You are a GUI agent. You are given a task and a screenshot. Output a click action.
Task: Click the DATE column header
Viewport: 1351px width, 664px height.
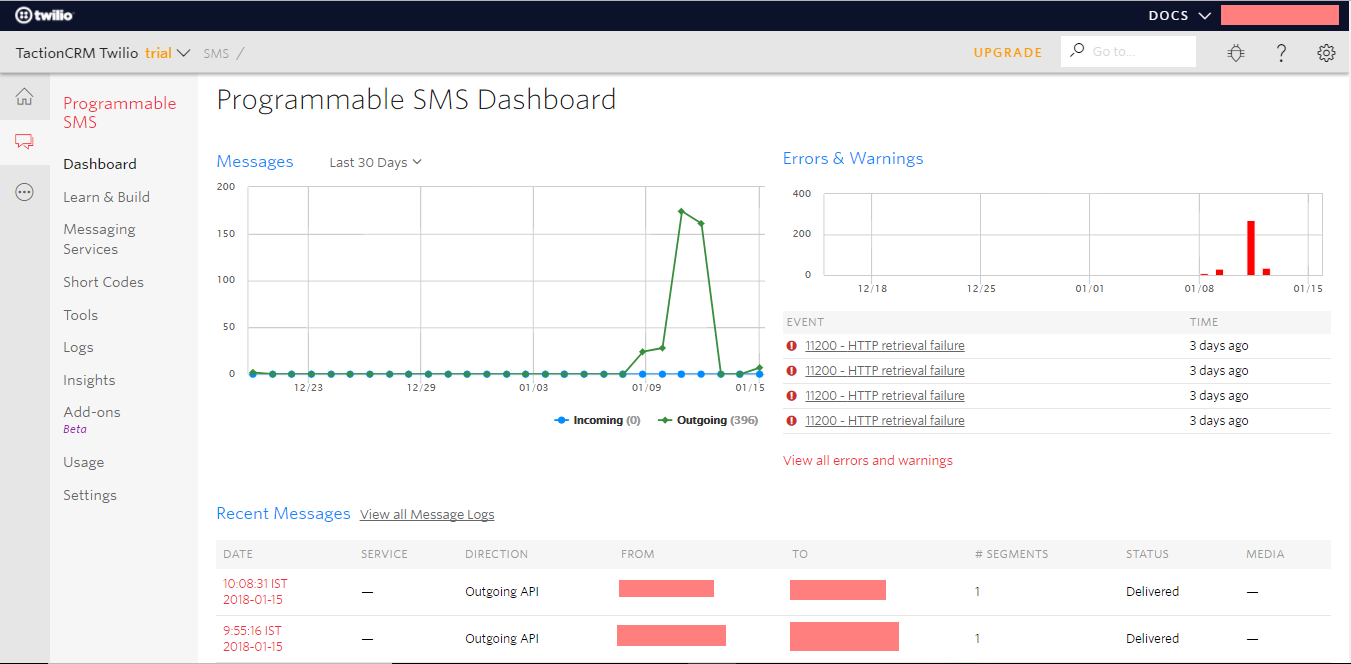point(236,554)
